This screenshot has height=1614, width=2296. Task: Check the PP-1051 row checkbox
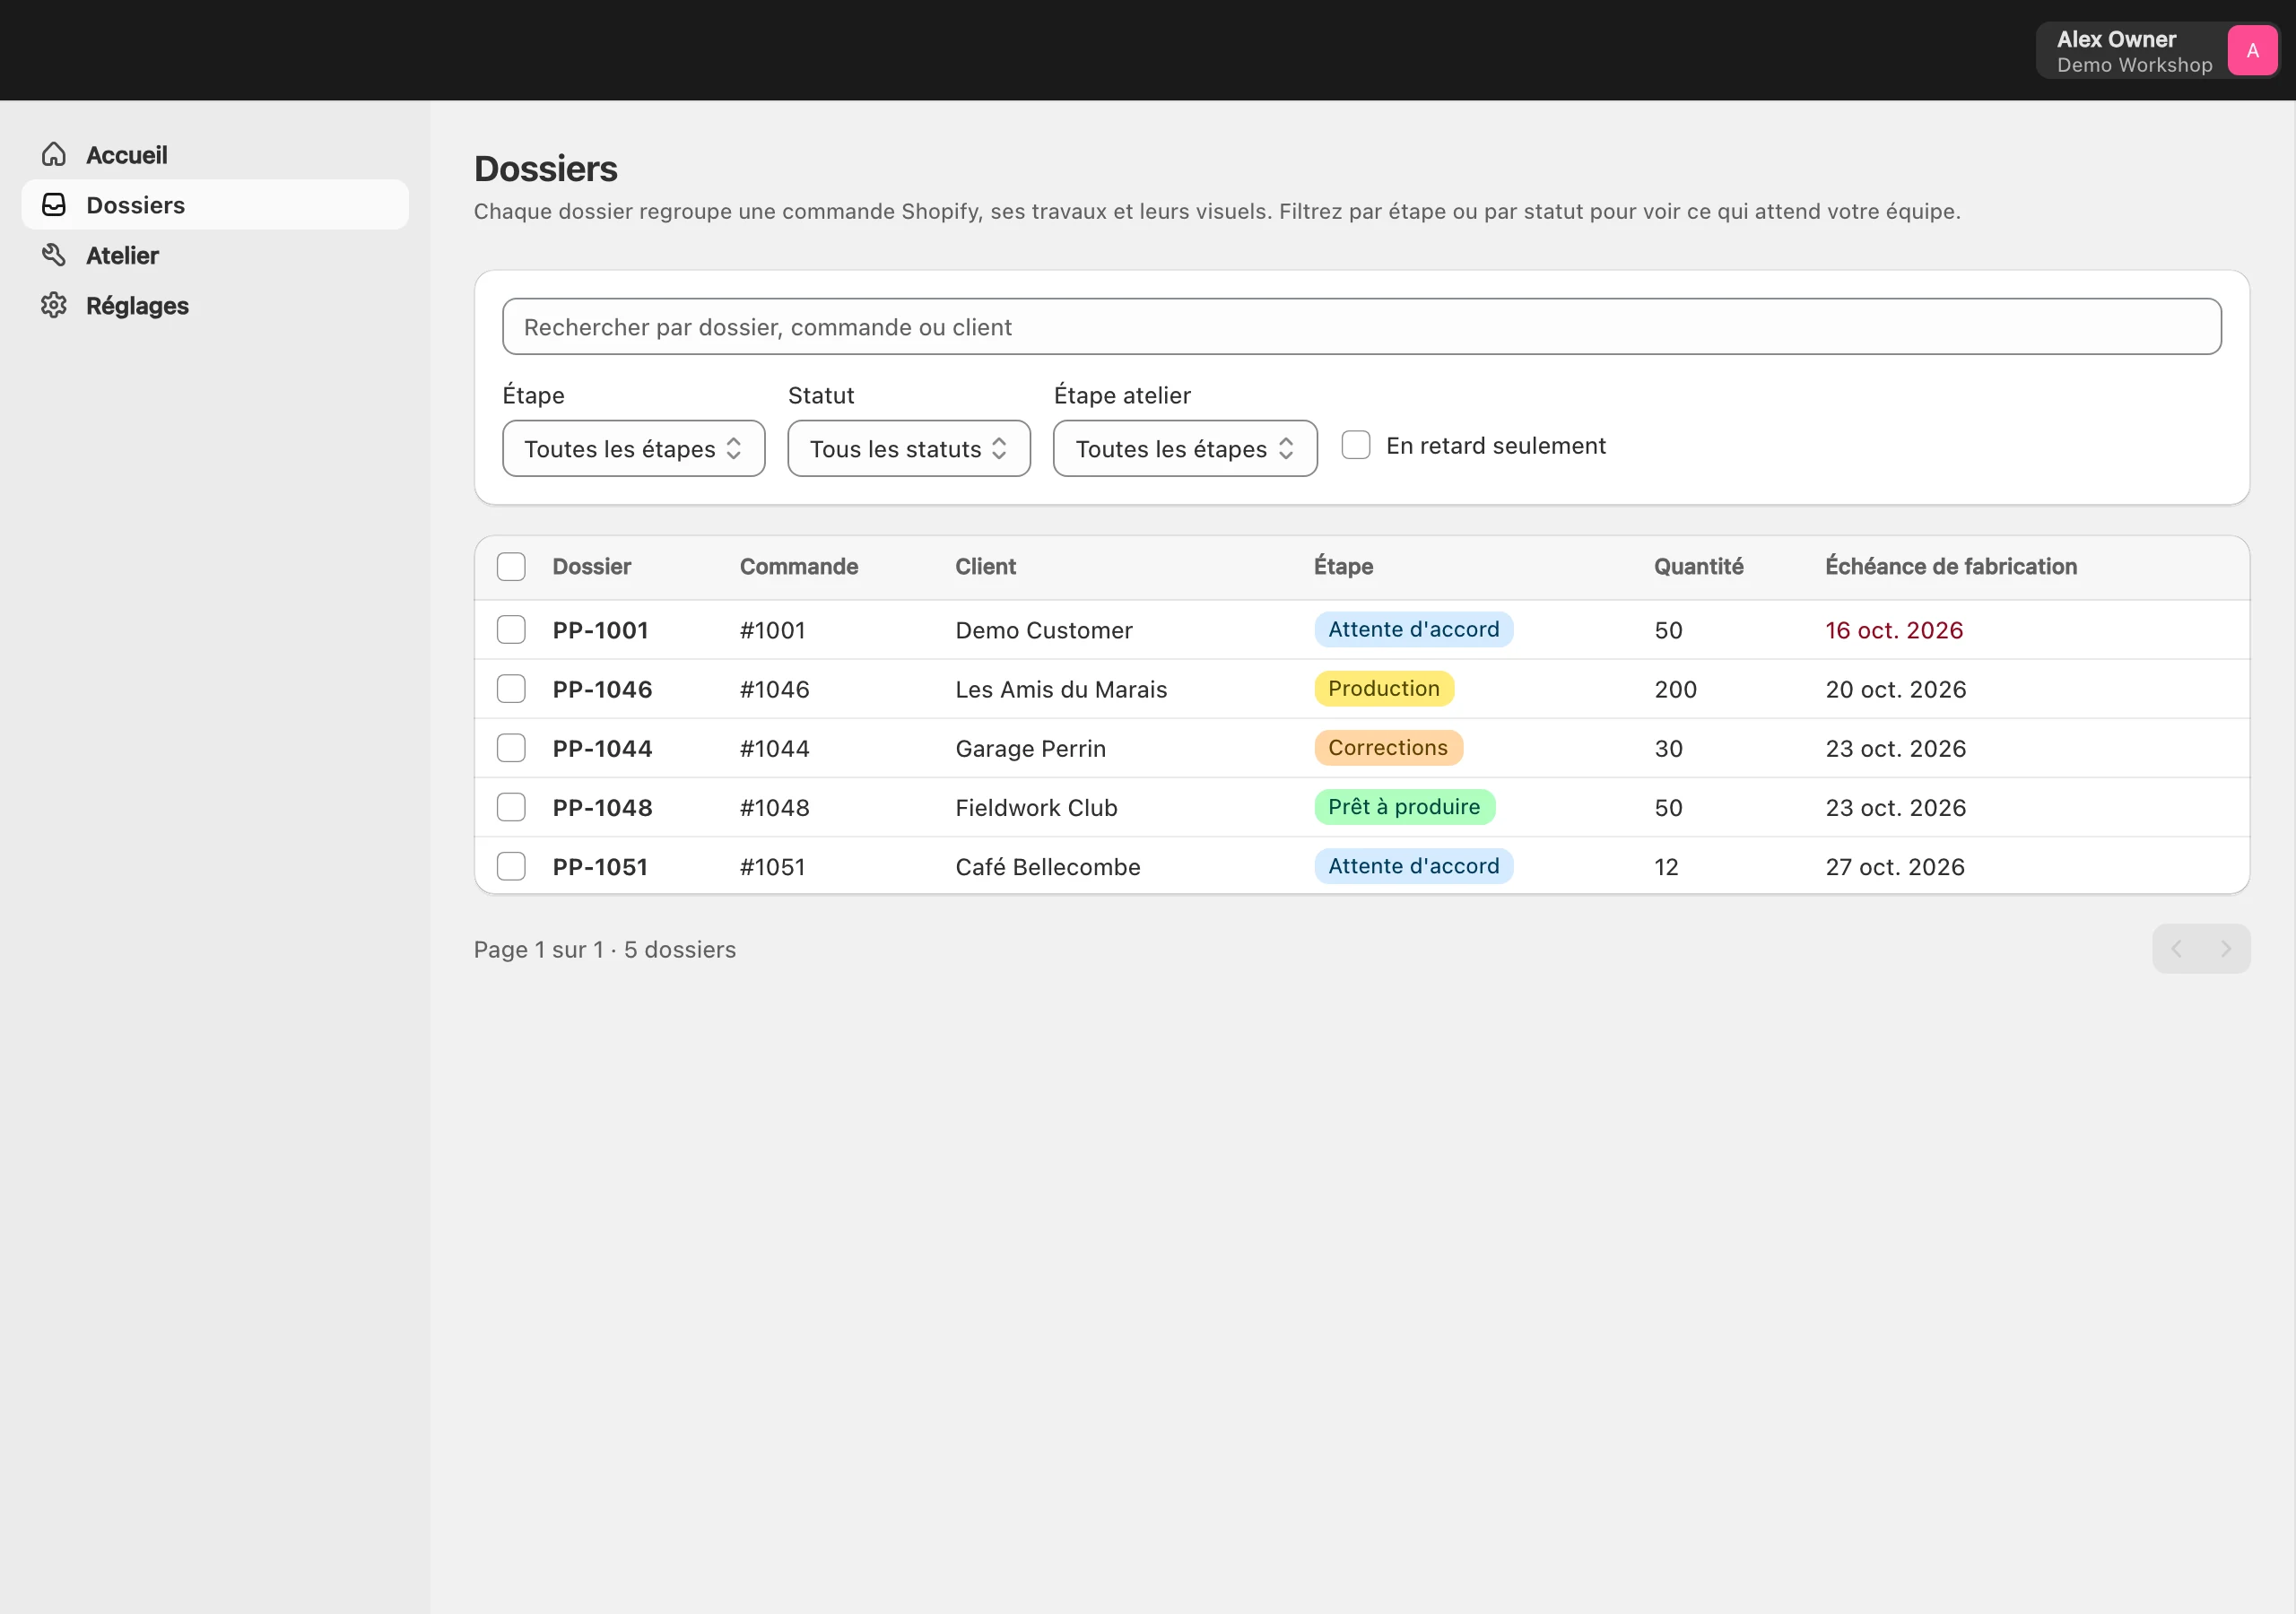pos(511,865)
